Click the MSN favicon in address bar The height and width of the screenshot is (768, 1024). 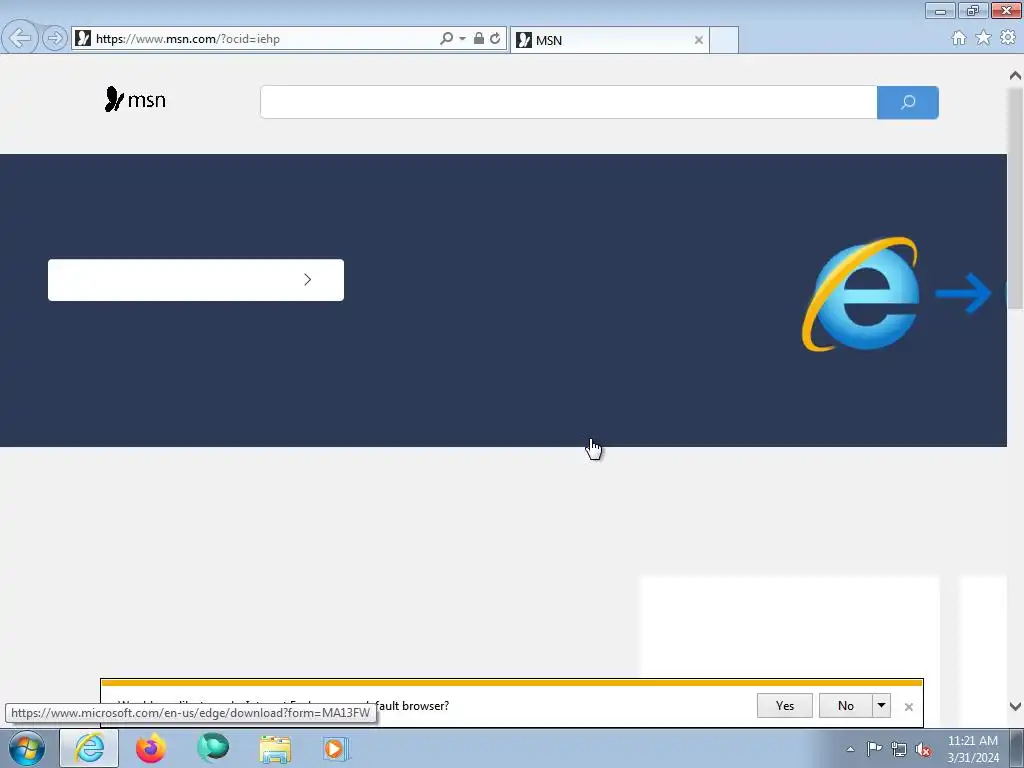point(83,39)
